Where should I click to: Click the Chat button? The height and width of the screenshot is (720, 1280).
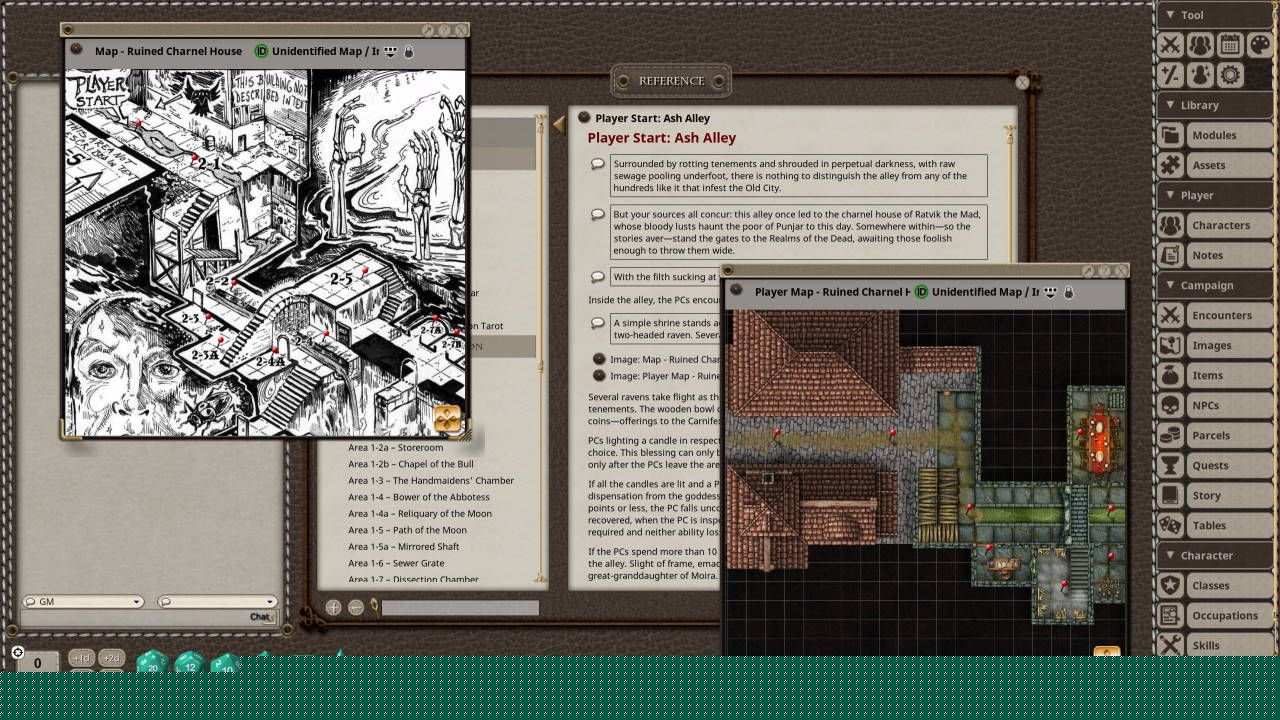(261, 617)
